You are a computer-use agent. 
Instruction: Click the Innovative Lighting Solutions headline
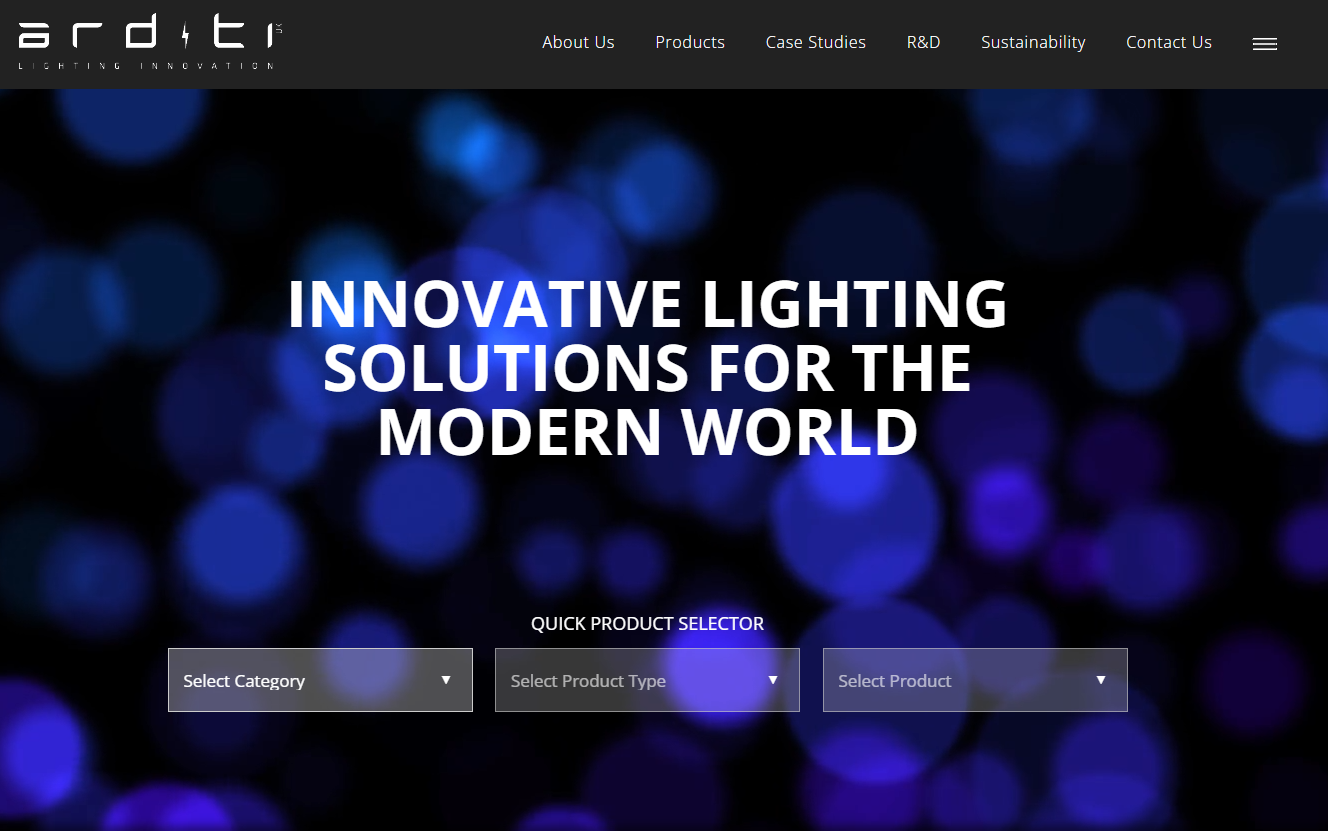[647, 368]
